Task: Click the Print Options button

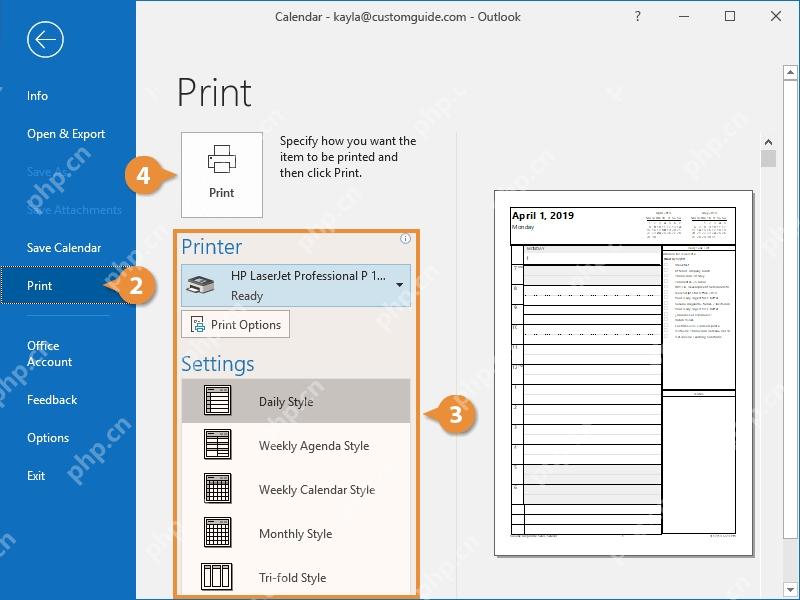Action: (235, 324)
